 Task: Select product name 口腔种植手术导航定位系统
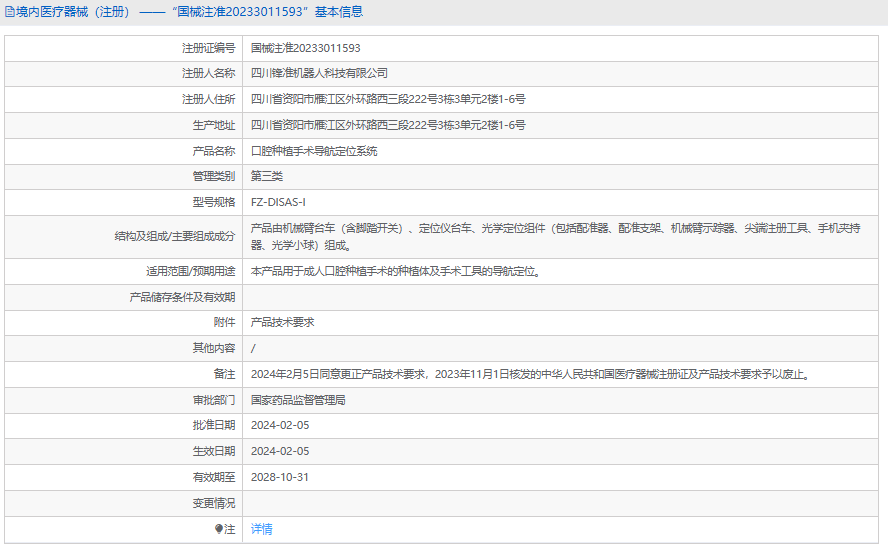point(314,151)
